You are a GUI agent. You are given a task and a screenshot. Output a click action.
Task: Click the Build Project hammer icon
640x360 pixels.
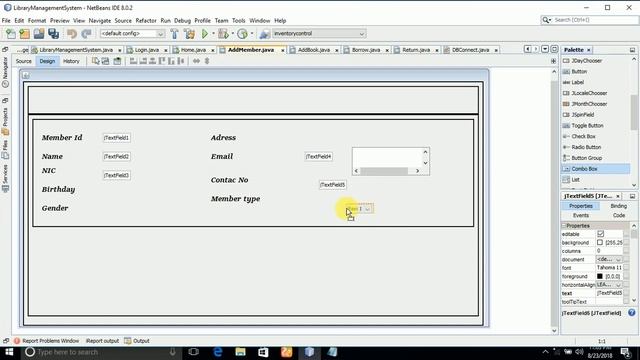point(174,34)
